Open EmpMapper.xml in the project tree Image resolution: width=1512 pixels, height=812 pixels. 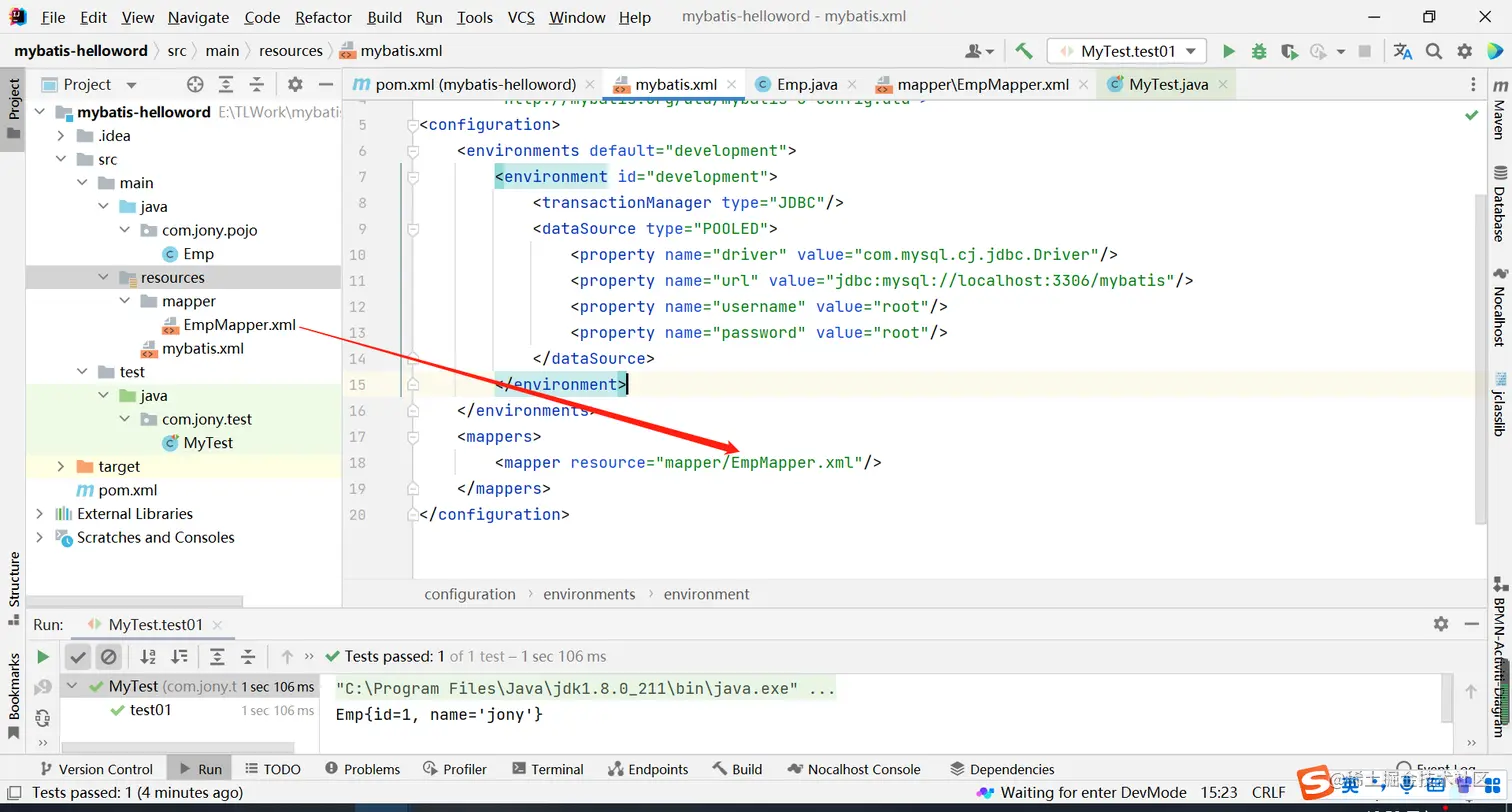click(x=239, y=325)
